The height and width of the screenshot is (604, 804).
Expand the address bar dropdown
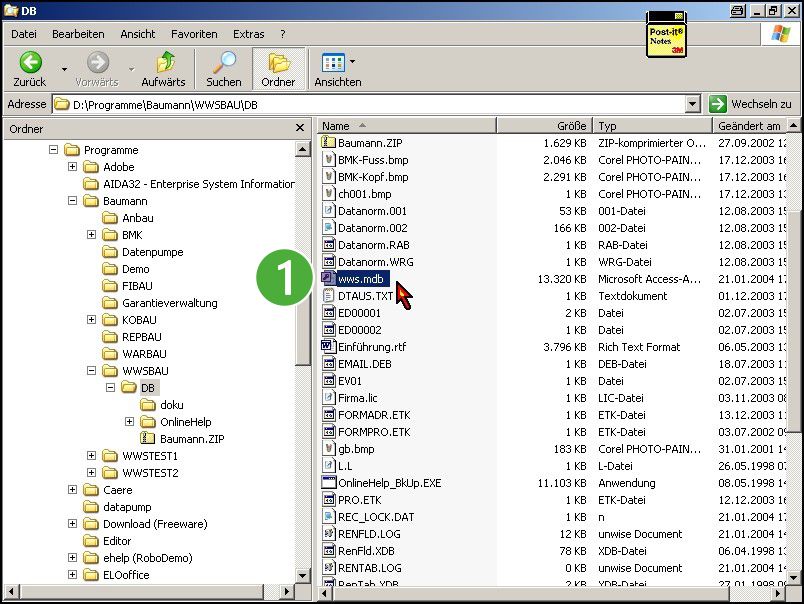(x=692, y=104)
